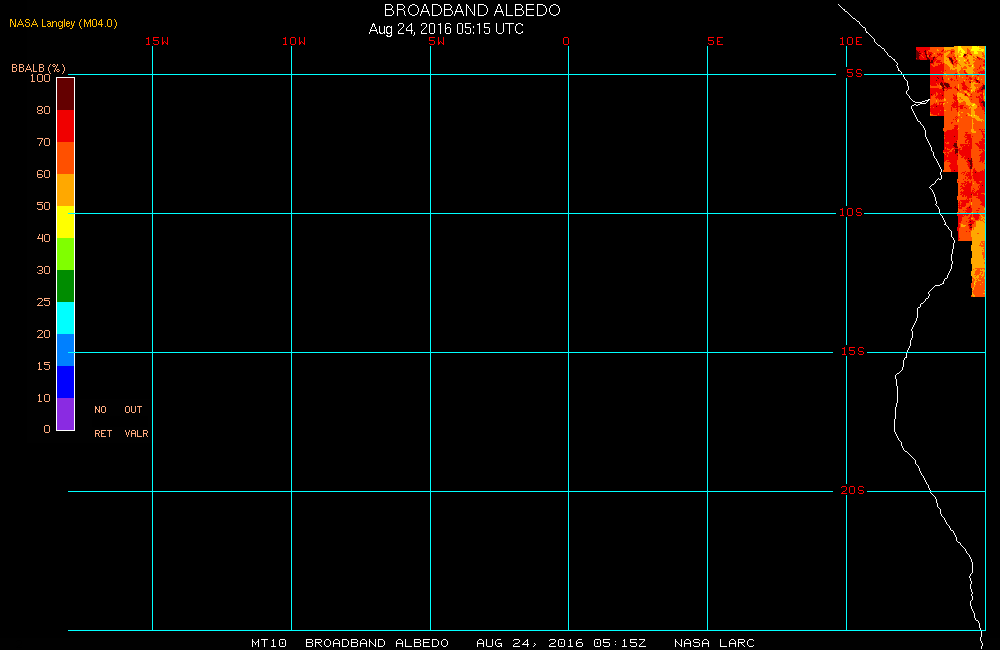Click the dark red 80-100% legend swatch
This screenshot has height=650, width=1000.
point(66,94)
